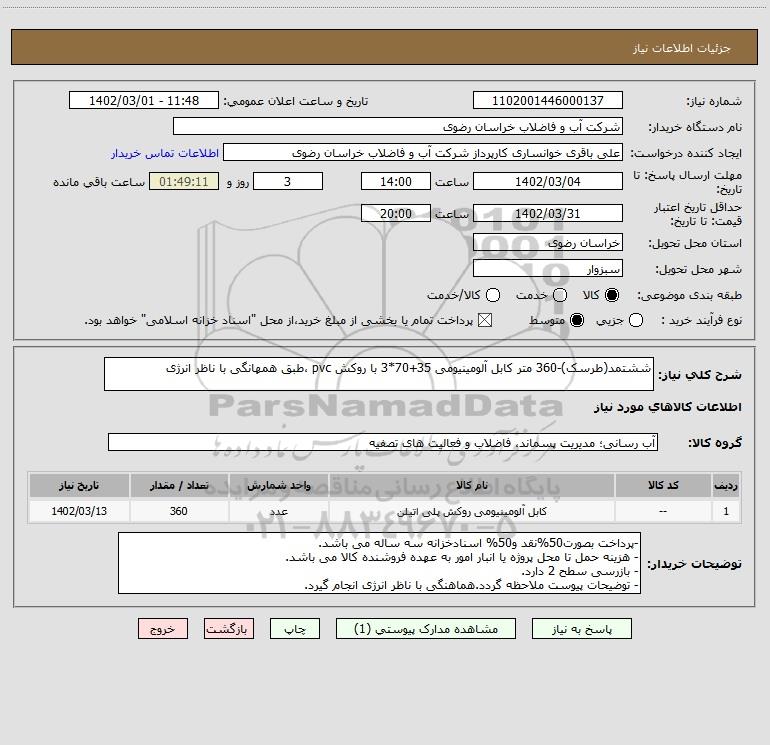Click the unit cell عدد

278,511
